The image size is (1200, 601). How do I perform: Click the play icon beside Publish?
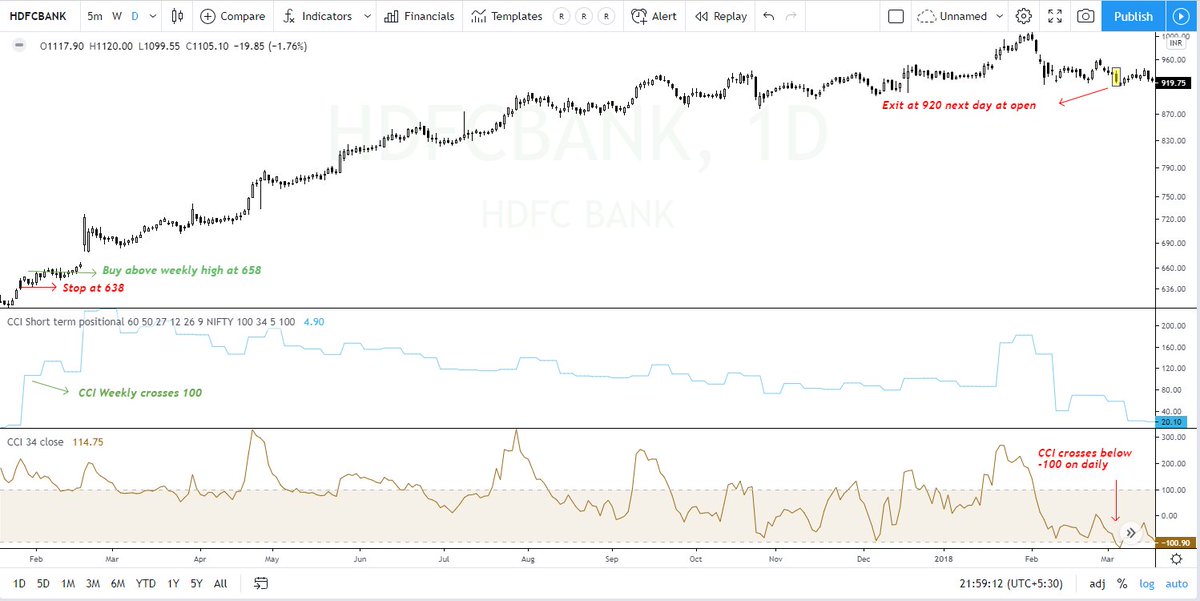[x=1179, y=16]
